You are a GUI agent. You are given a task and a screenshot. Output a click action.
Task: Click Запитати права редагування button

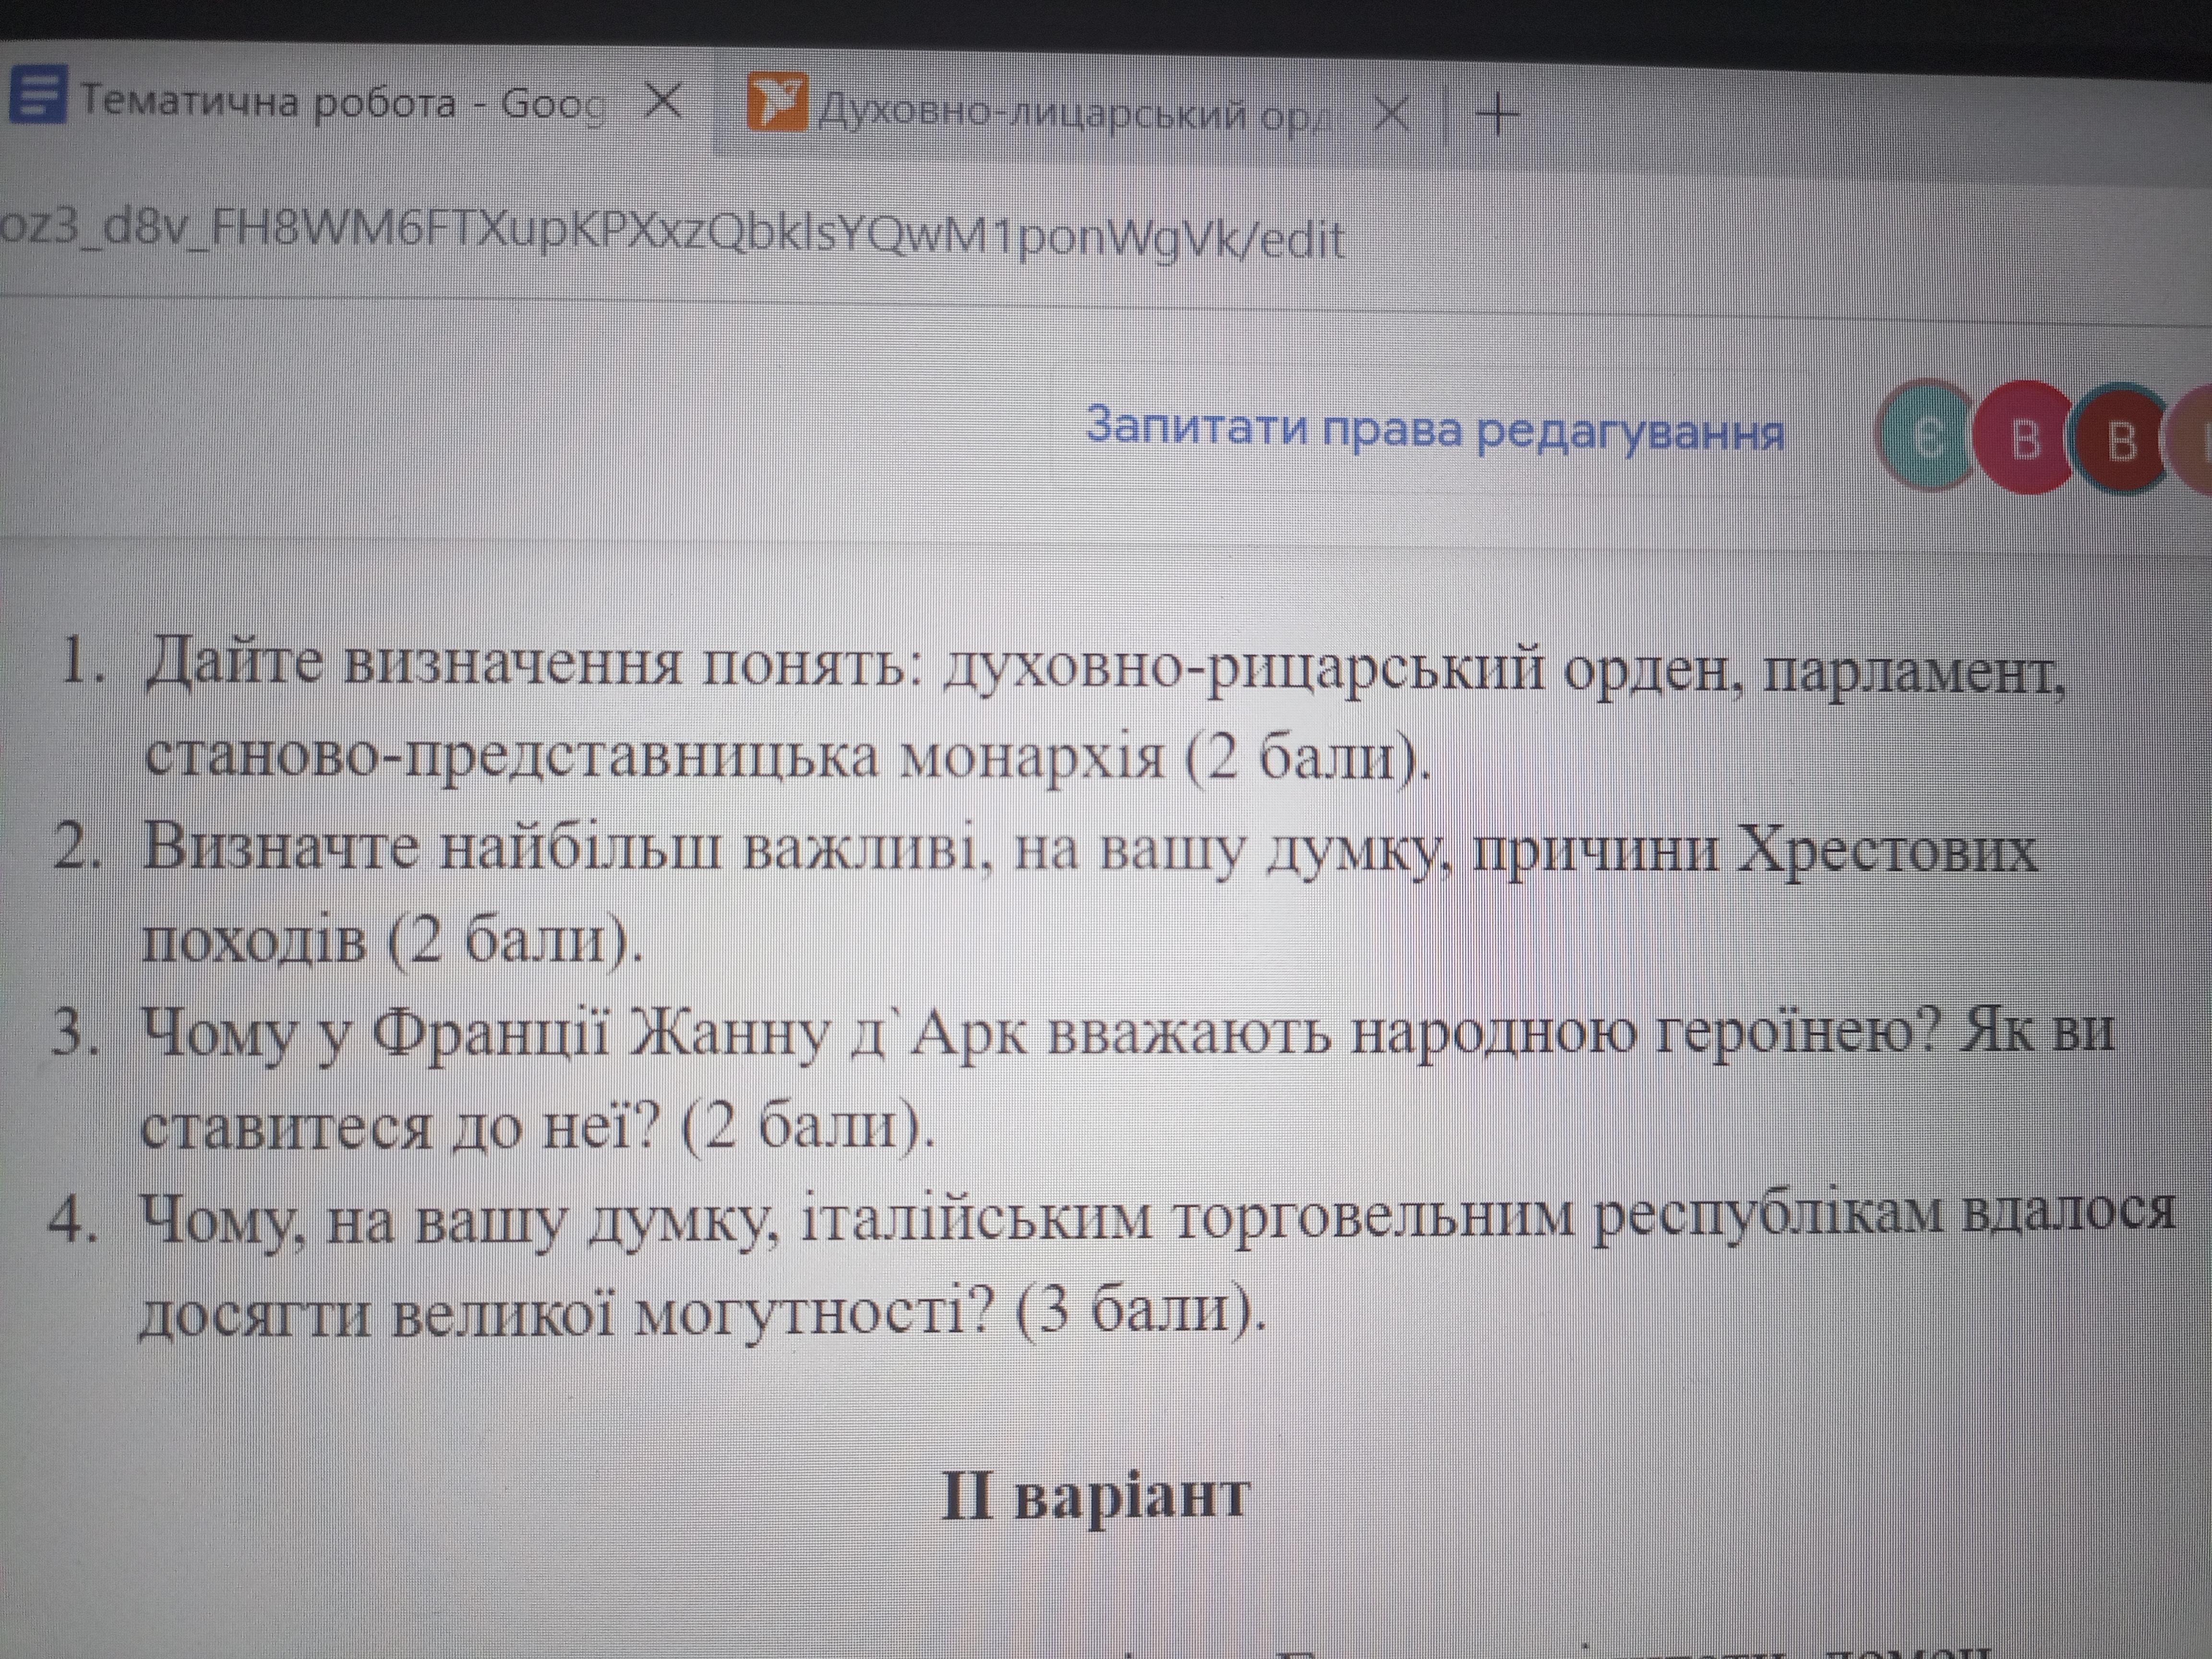1435,430
